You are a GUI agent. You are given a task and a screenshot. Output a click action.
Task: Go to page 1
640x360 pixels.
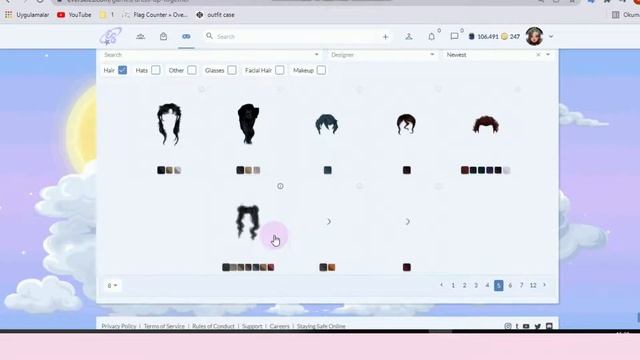[453, 286]
